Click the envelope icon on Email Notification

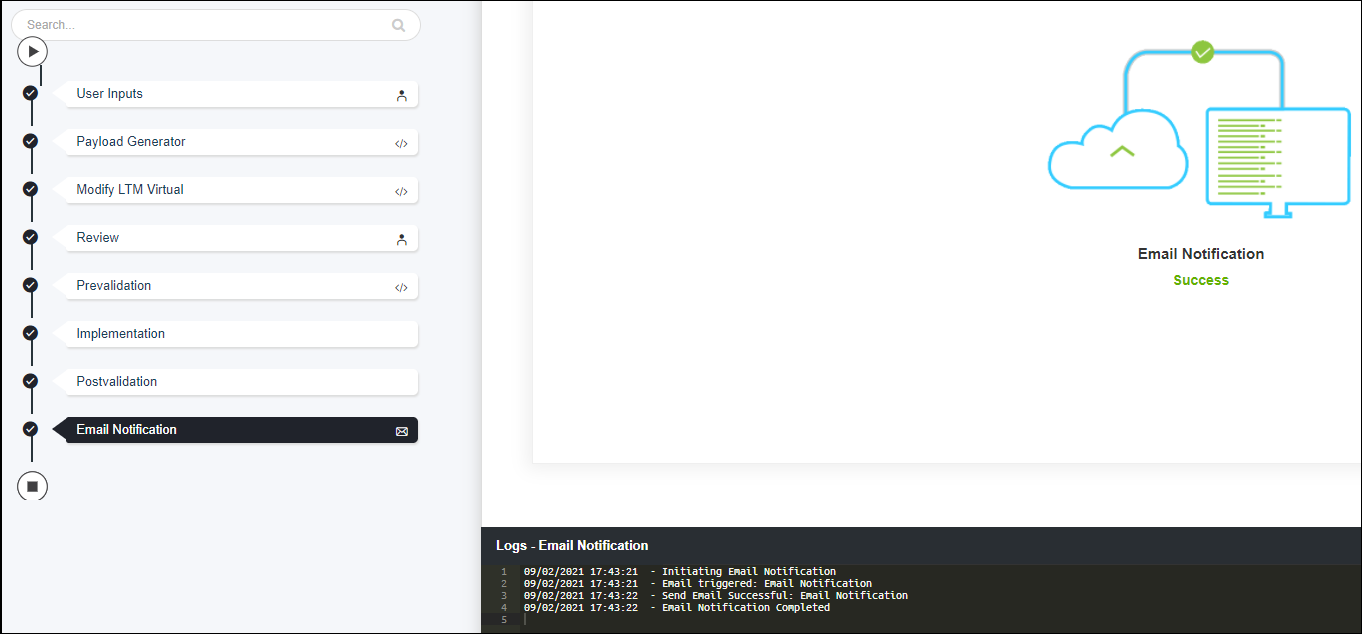(x=402, y=431)
